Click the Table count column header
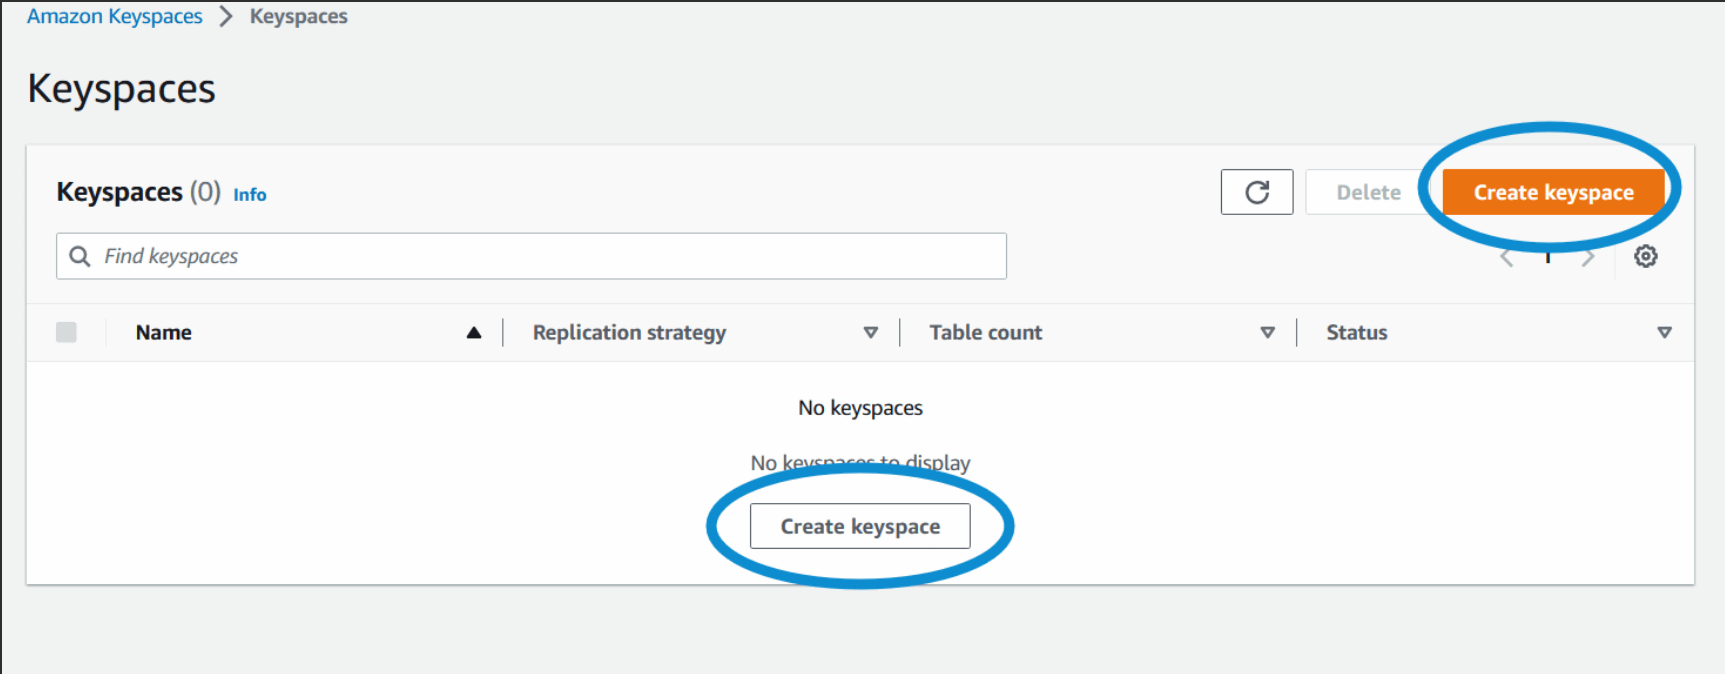The height and width of the screenshot is (674, 1725). click(x=986, y=333)
